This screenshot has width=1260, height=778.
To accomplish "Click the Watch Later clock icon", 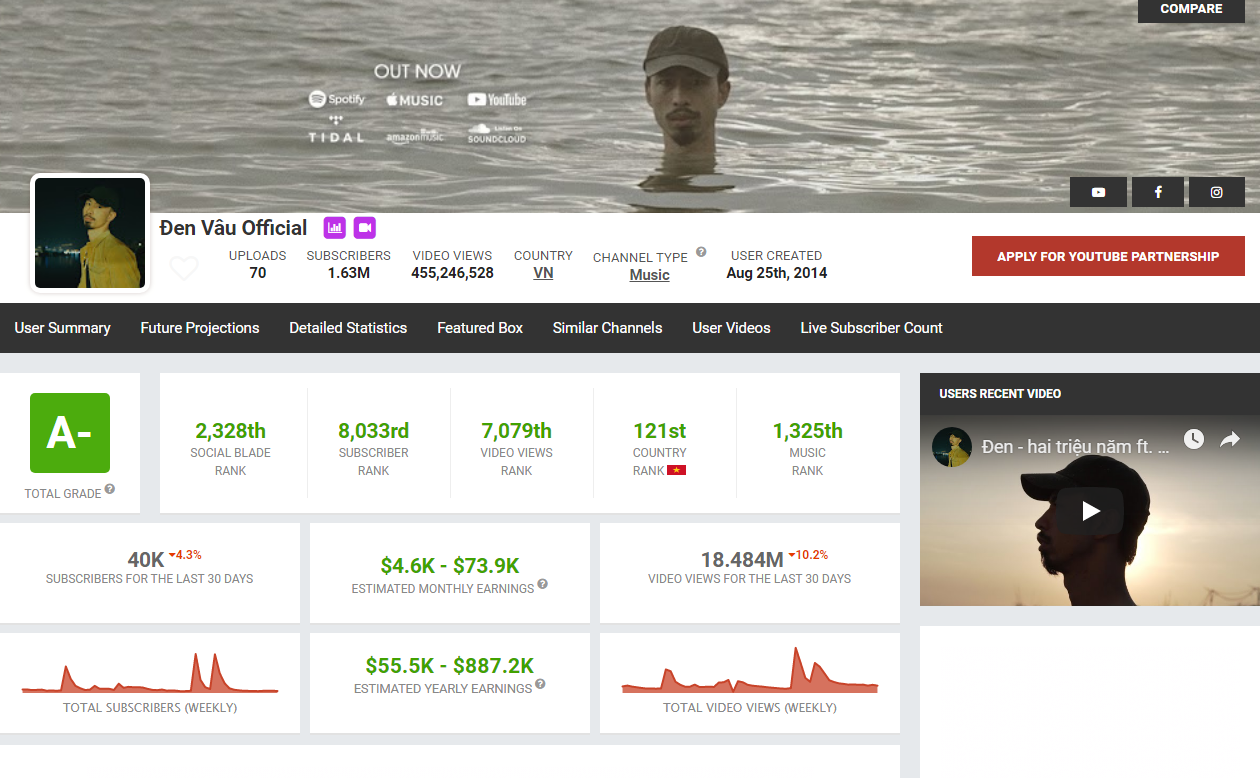I will click(1194, 439).
